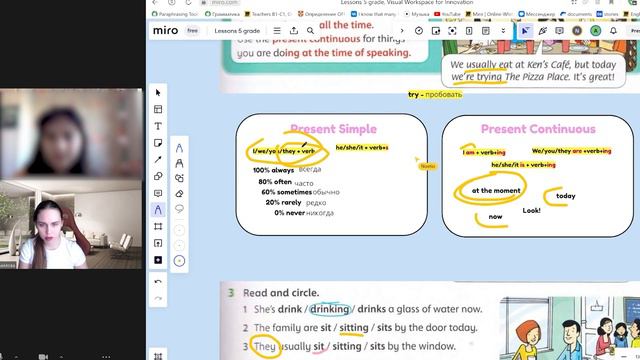Viewport: 640px width, 360px height.
Task: Click the blurred participant video tile
Action: click(x=71, y=133)
